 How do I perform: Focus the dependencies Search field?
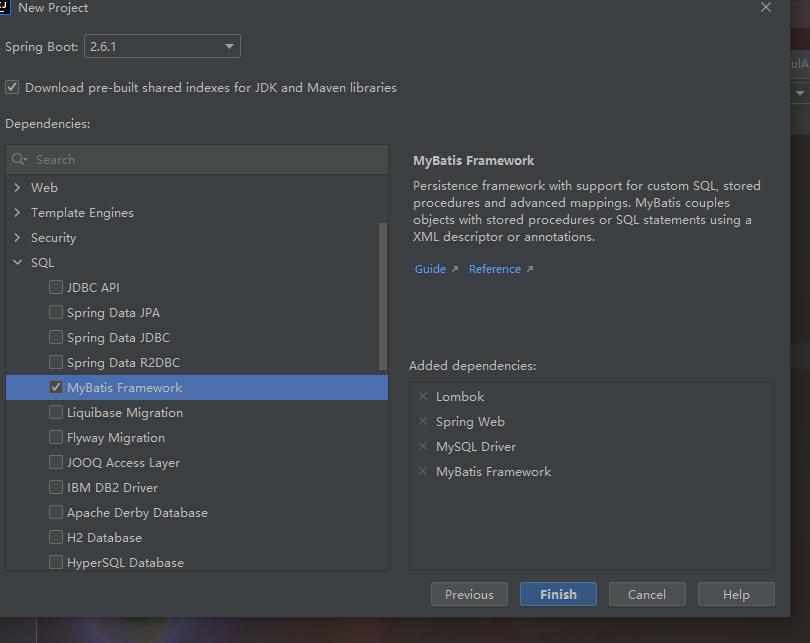pos(197,160)
